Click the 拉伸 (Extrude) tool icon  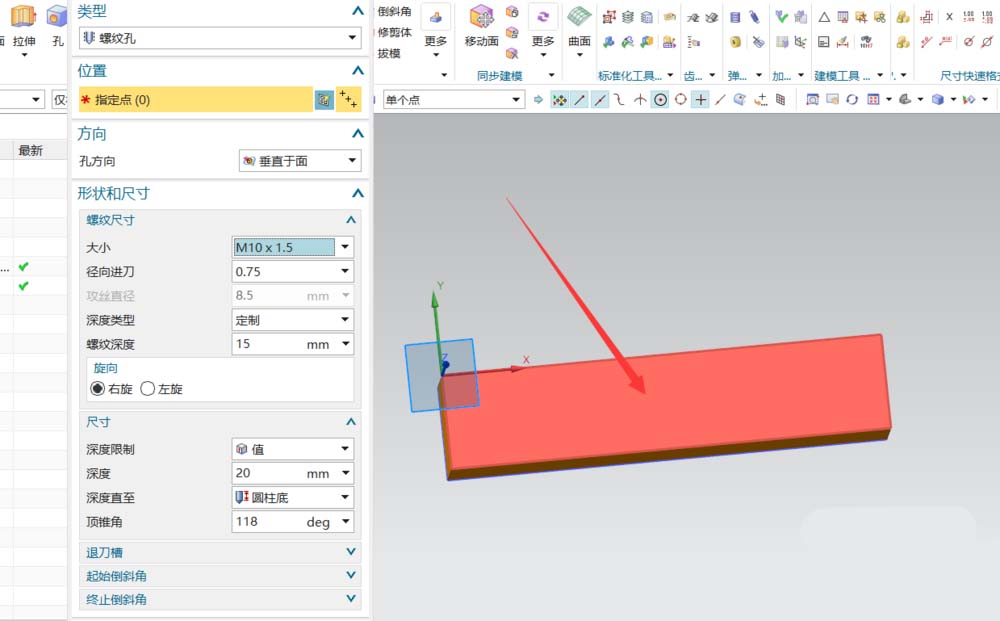(x=23, y=16)
